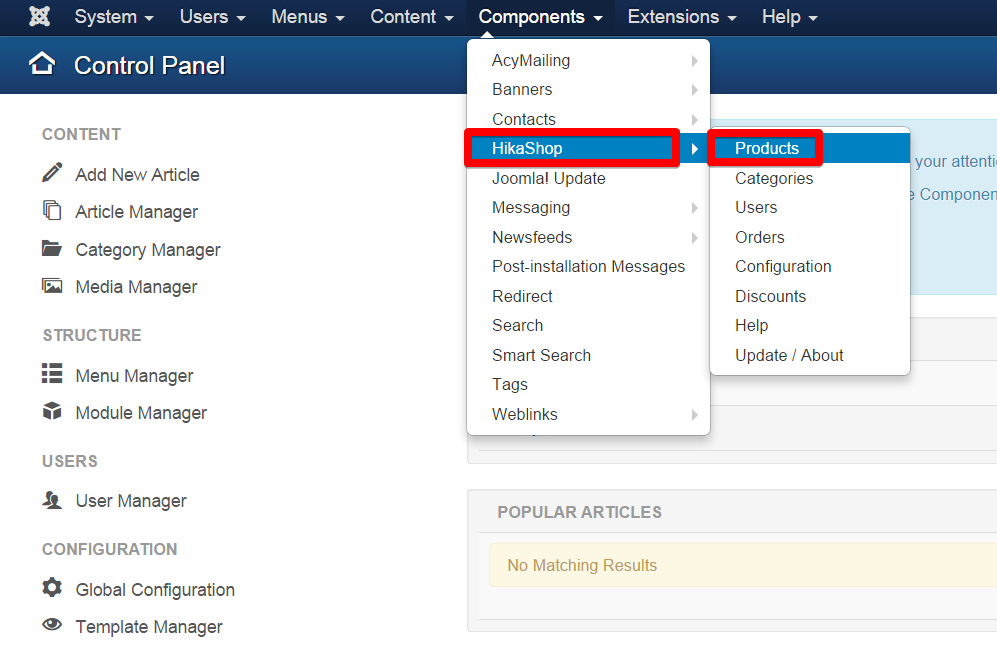
Task: Open the Menu Manager link
Action: (x=134, y=376)
